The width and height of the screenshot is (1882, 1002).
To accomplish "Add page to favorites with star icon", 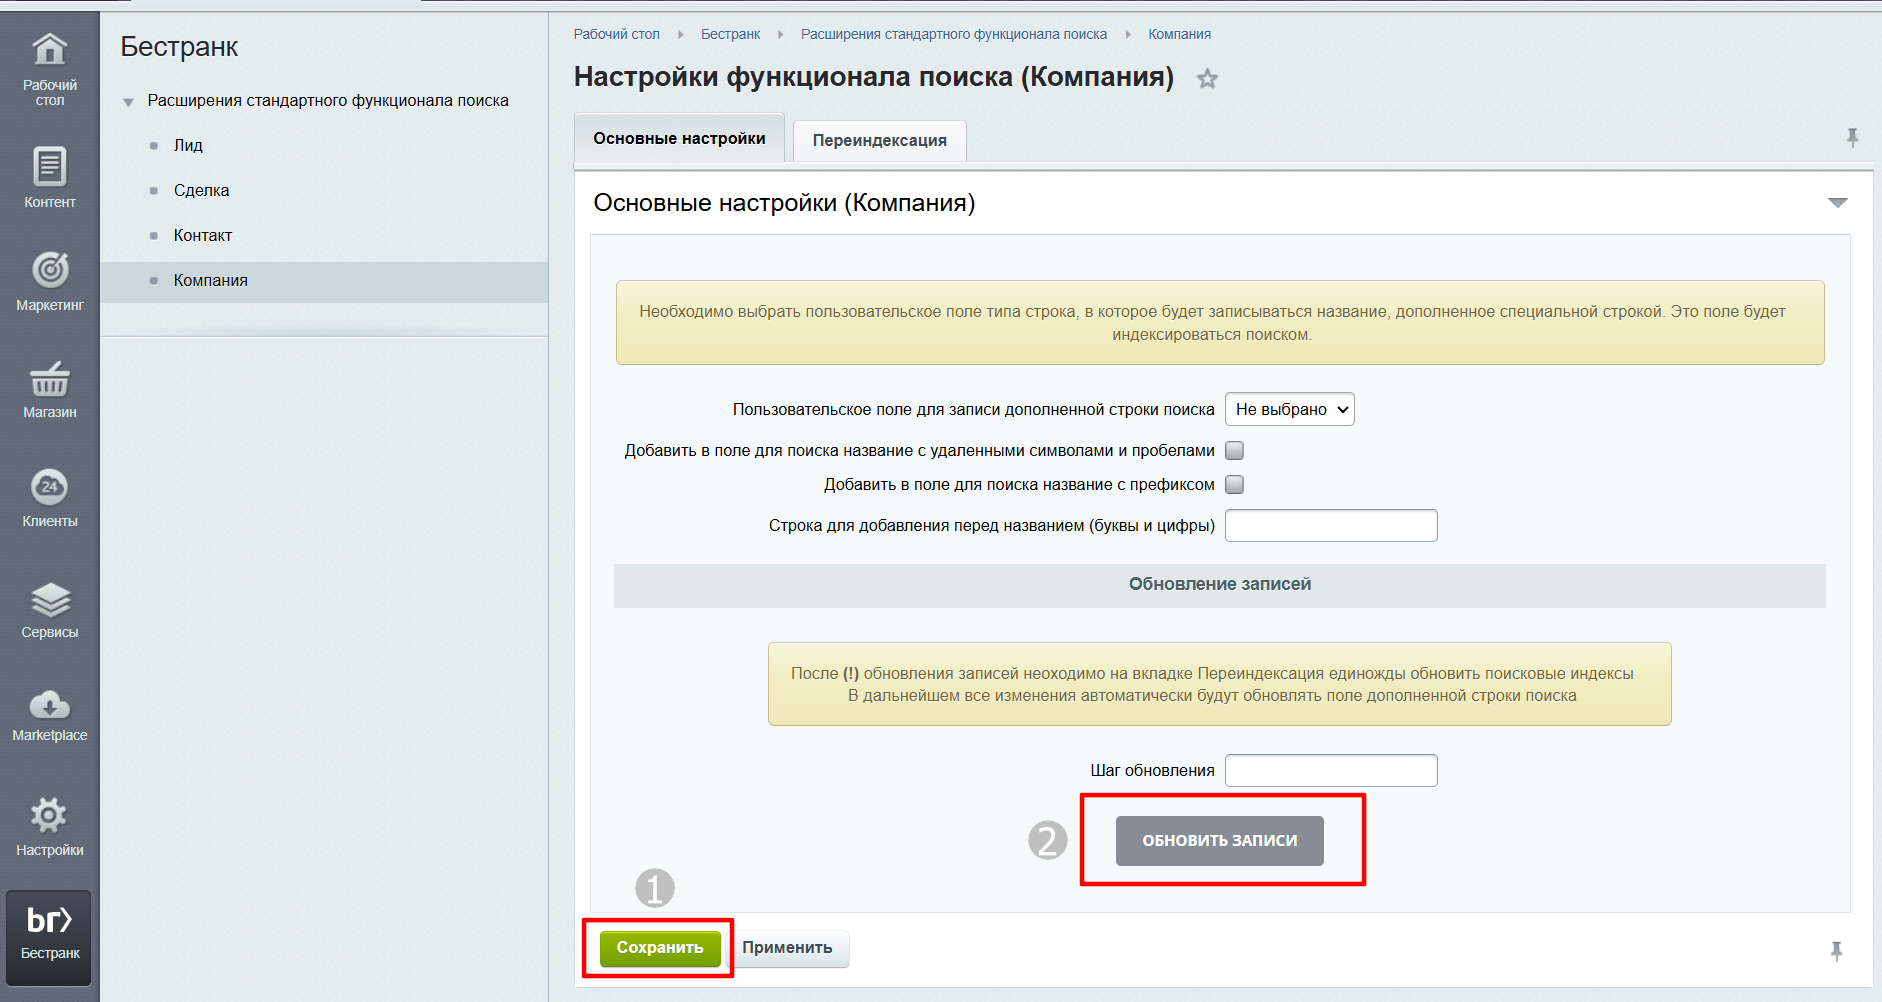I will [1207, 79].
